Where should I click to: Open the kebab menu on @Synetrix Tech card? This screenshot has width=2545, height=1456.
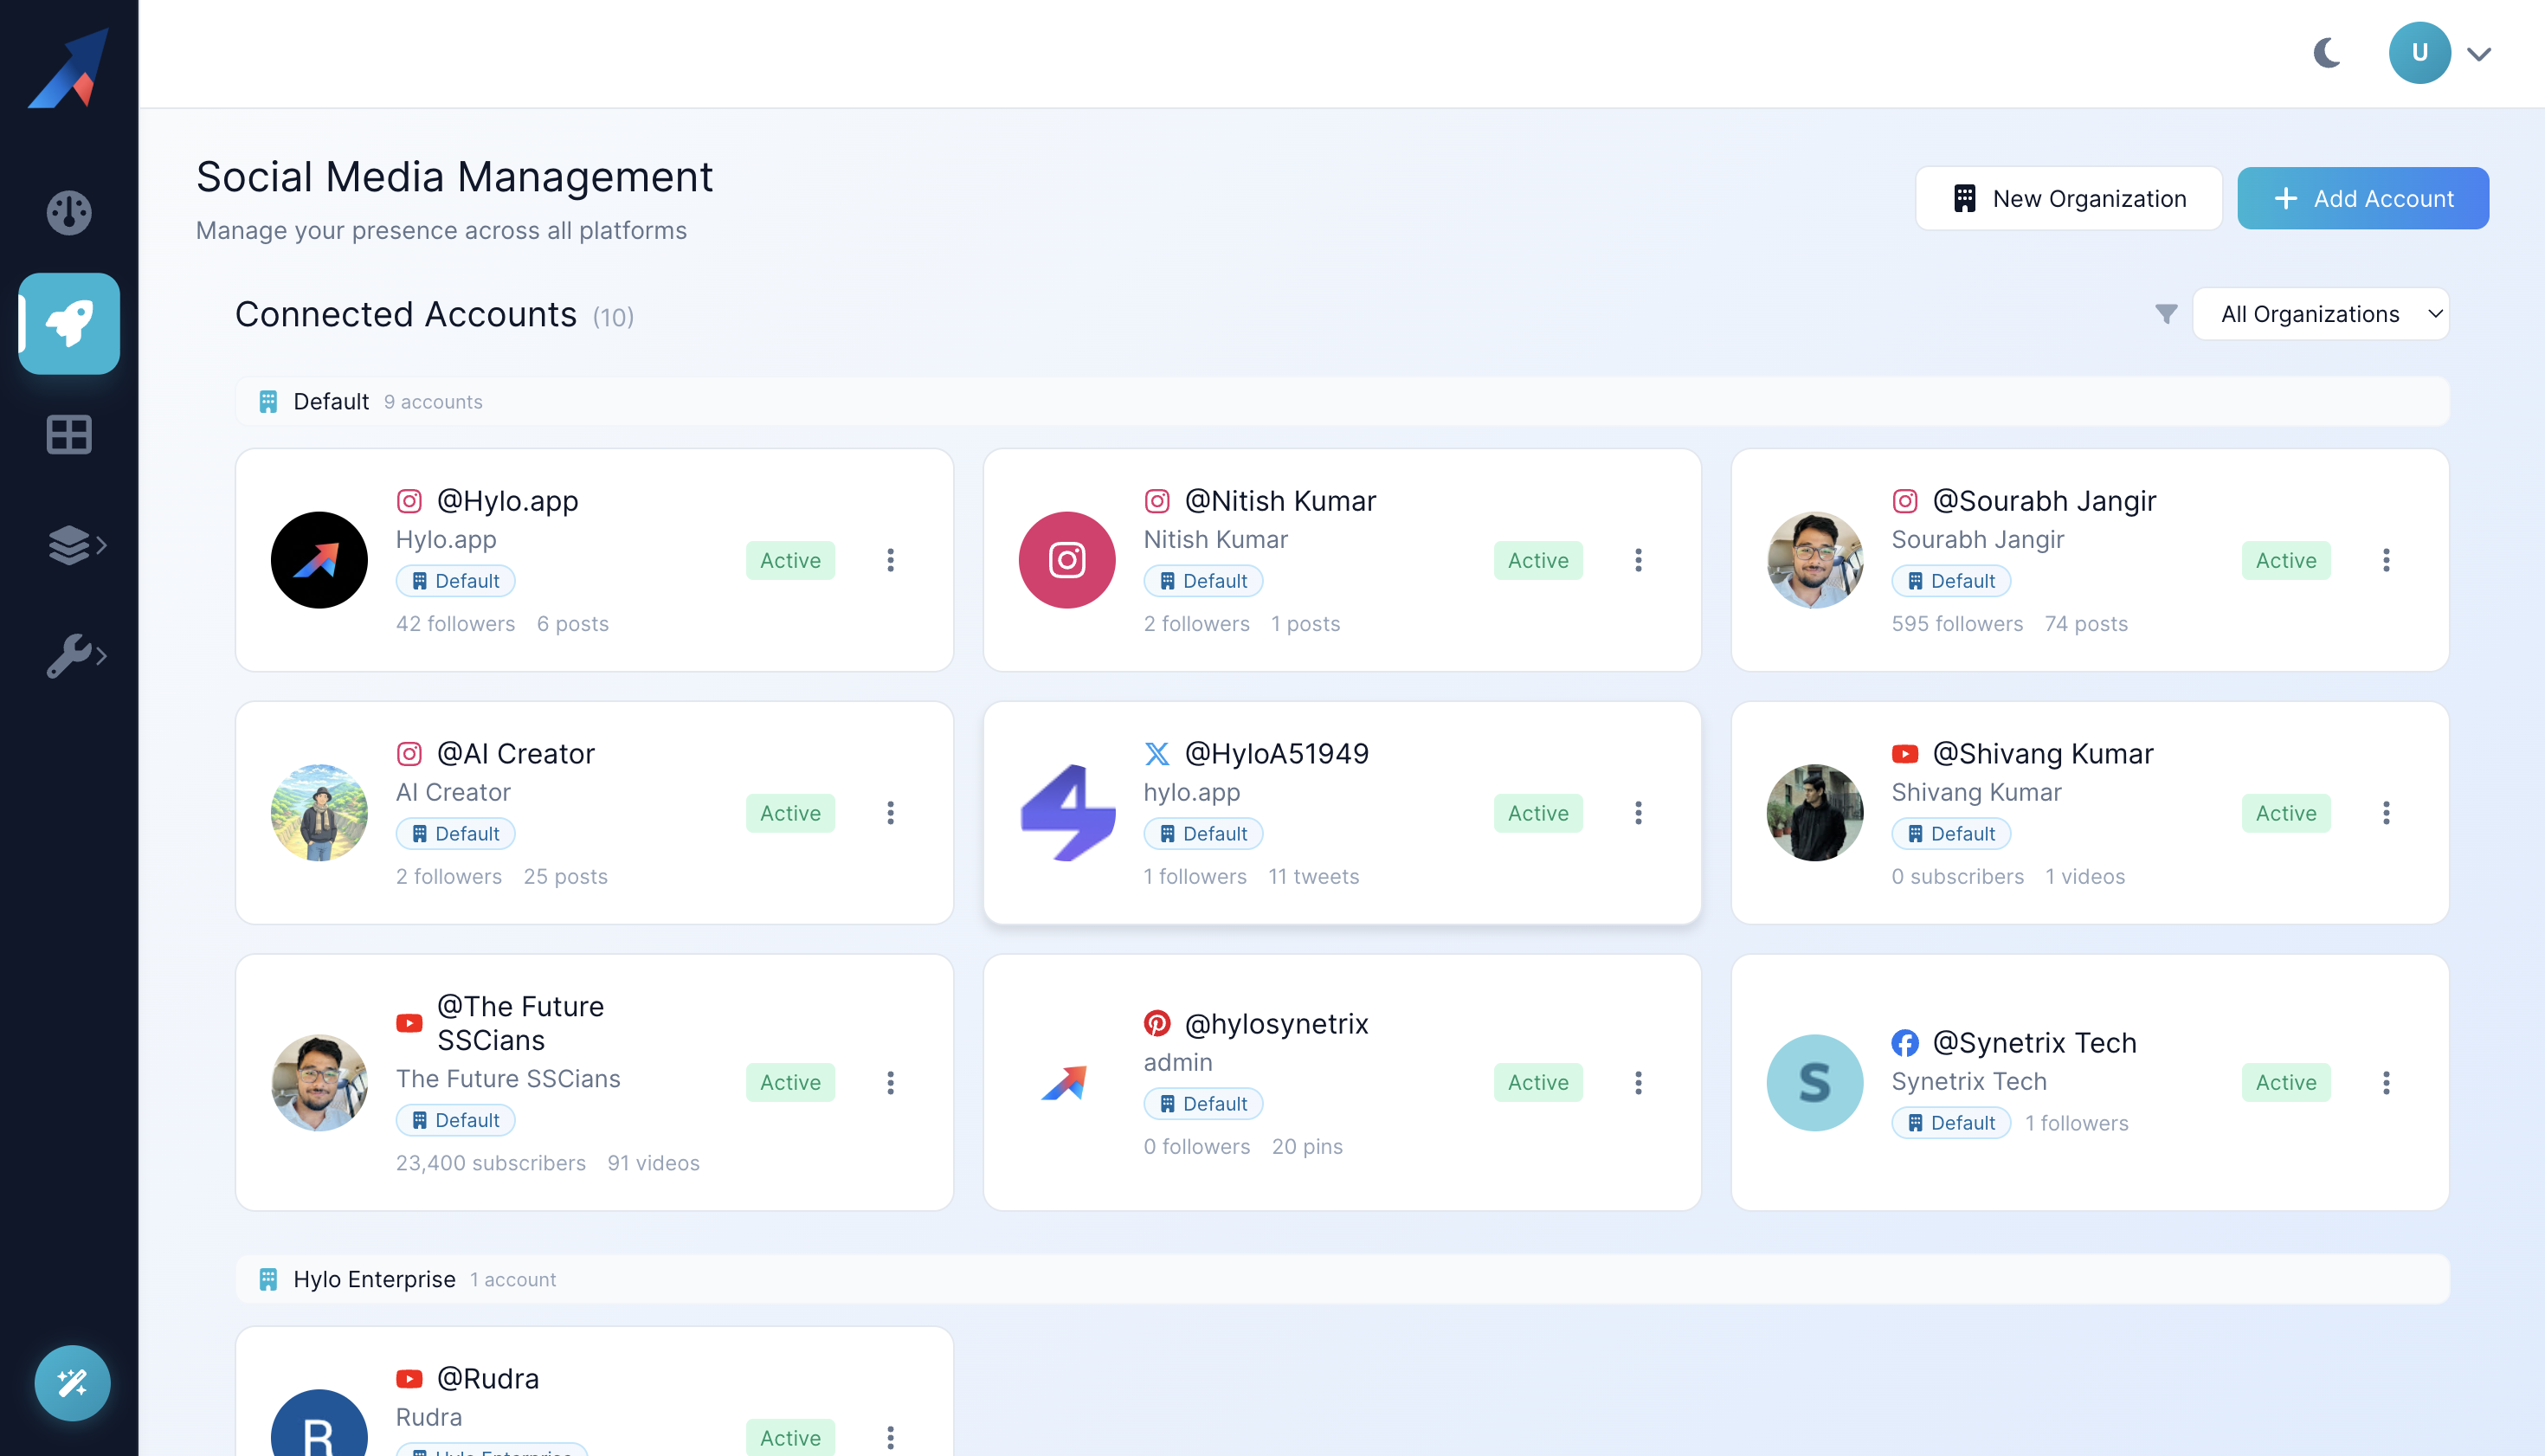coord(2387,1082)
